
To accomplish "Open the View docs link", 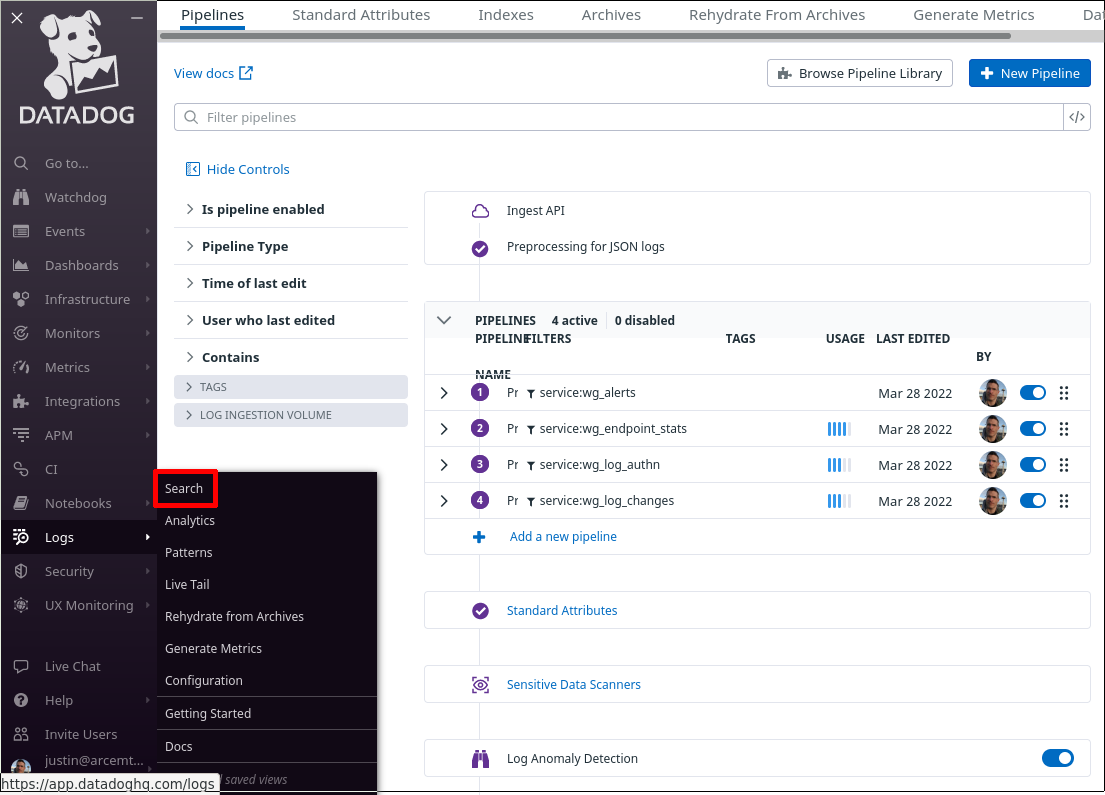I will pos(214,73).
